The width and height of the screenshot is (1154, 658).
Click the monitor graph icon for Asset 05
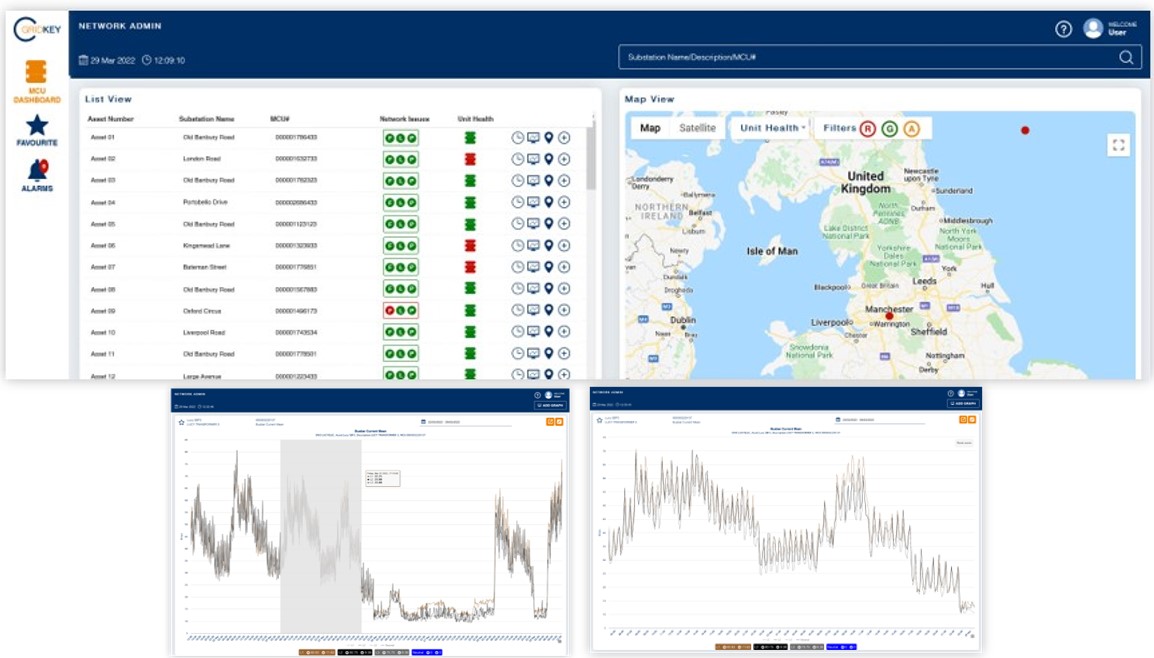pyautogui.click(x=533, y=224)
